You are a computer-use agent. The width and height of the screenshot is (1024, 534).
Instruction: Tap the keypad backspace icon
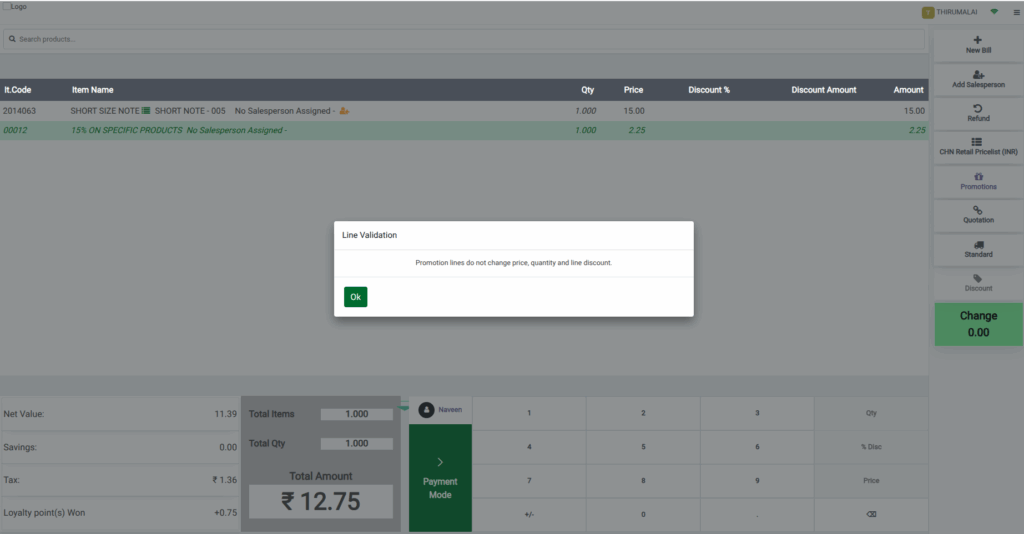pos(871,514)
